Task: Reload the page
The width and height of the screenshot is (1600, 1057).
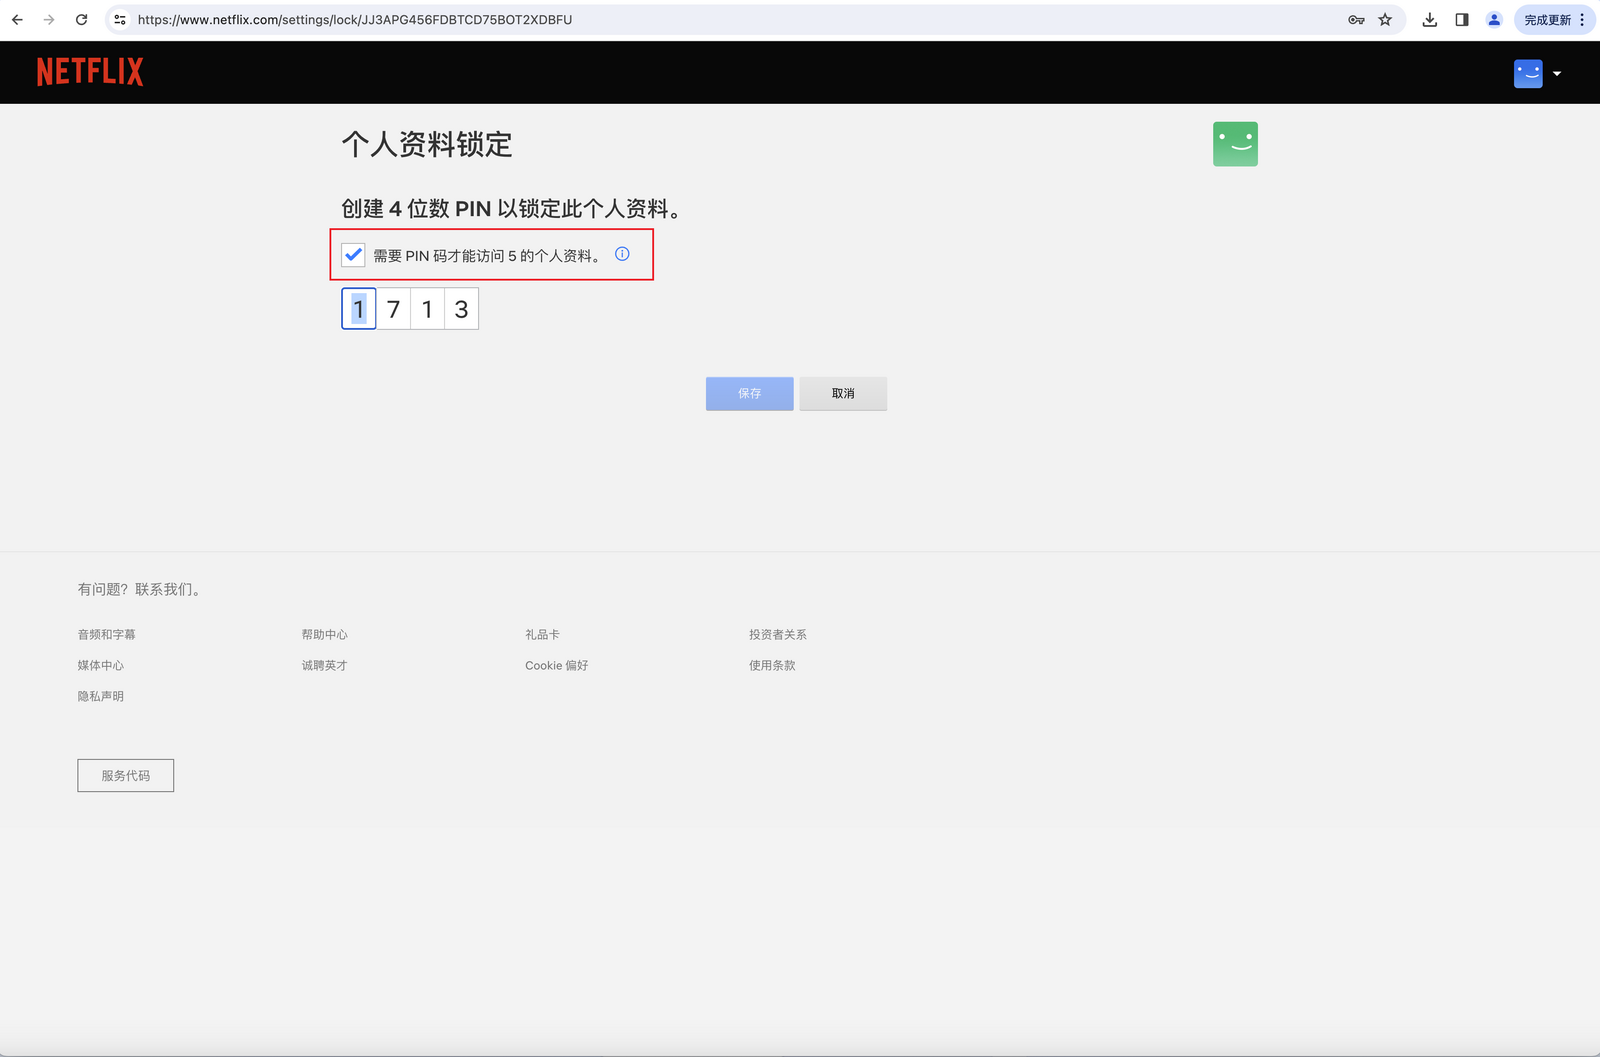Action: pos(82,19)
